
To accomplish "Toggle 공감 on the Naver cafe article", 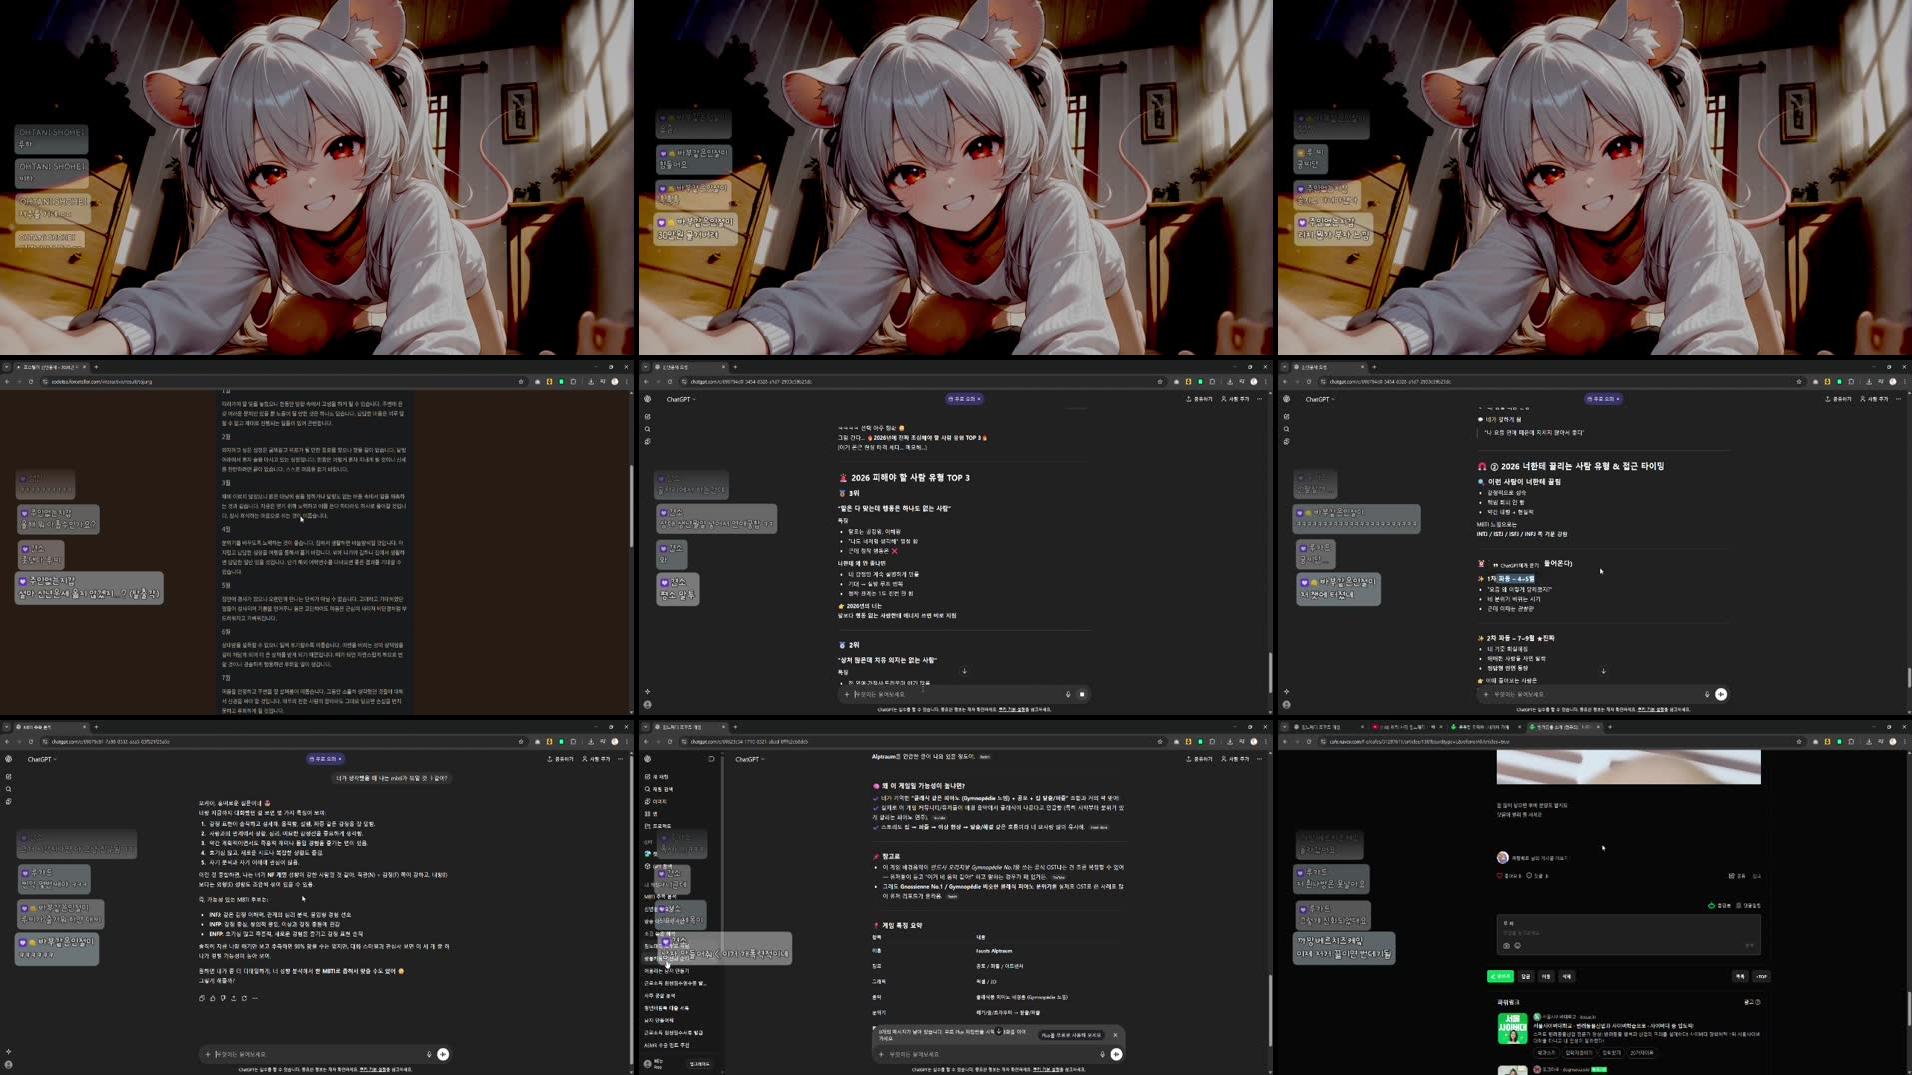I will (1713, 905).
